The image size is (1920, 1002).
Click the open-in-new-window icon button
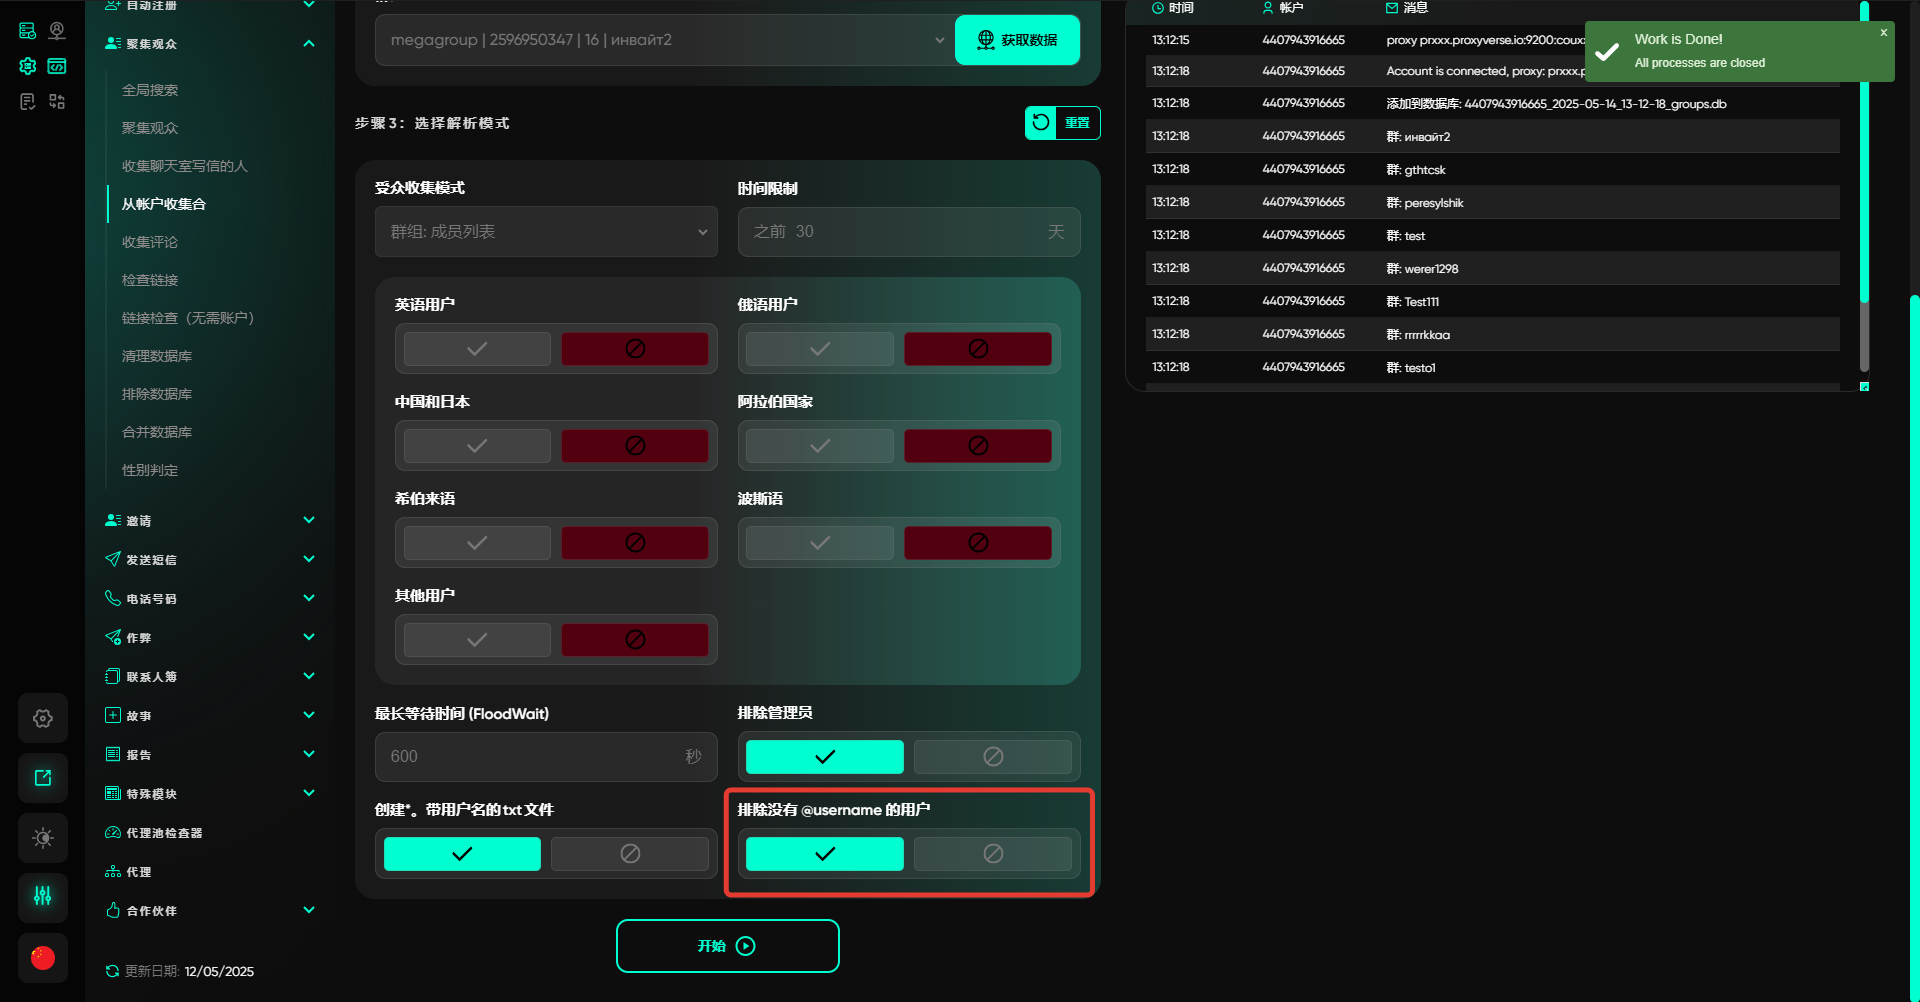coord(43,778)
